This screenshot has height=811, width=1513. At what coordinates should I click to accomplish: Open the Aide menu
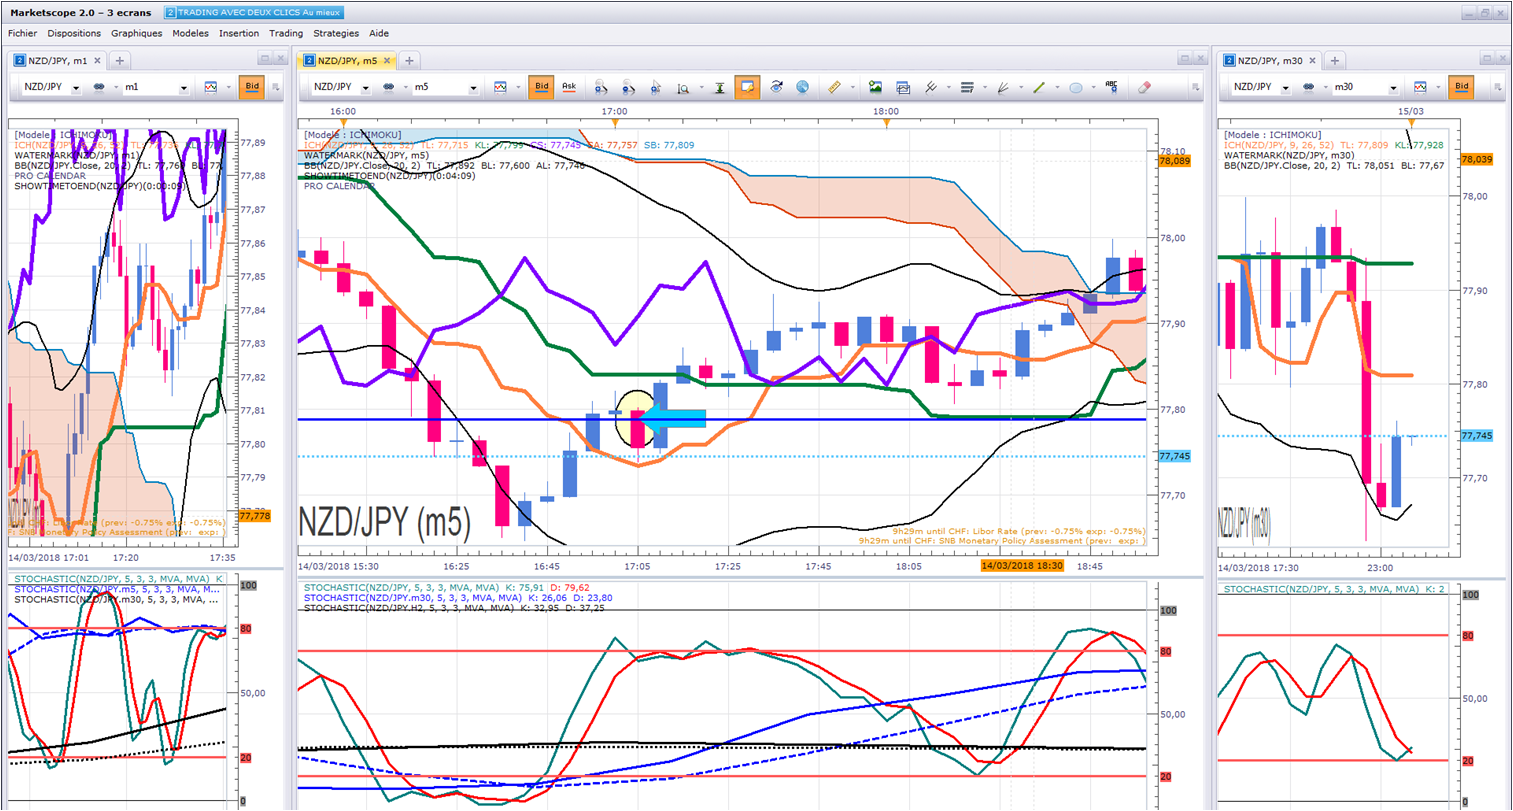pyautogui.click(x=379, y=33)
